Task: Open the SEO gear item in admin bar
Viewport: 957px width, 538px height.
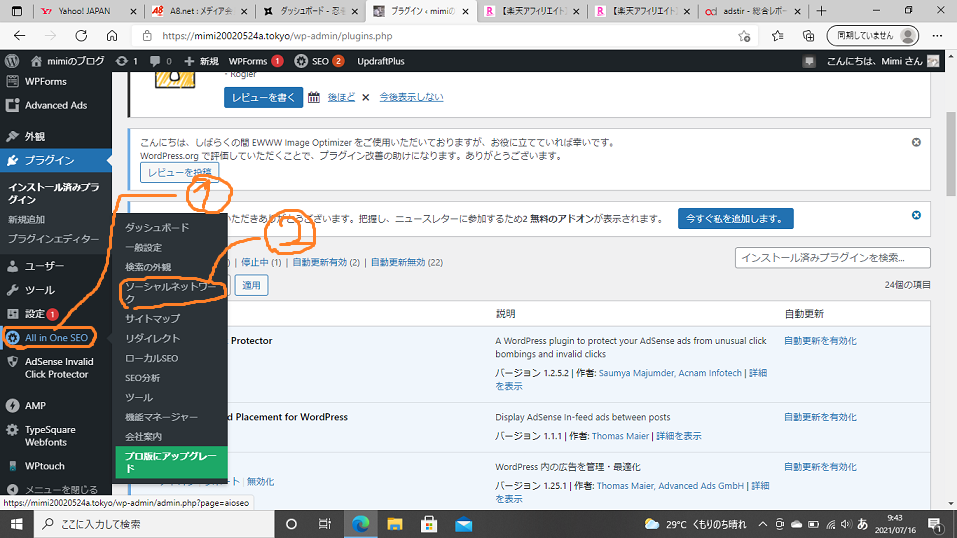Action: (319, 61)
